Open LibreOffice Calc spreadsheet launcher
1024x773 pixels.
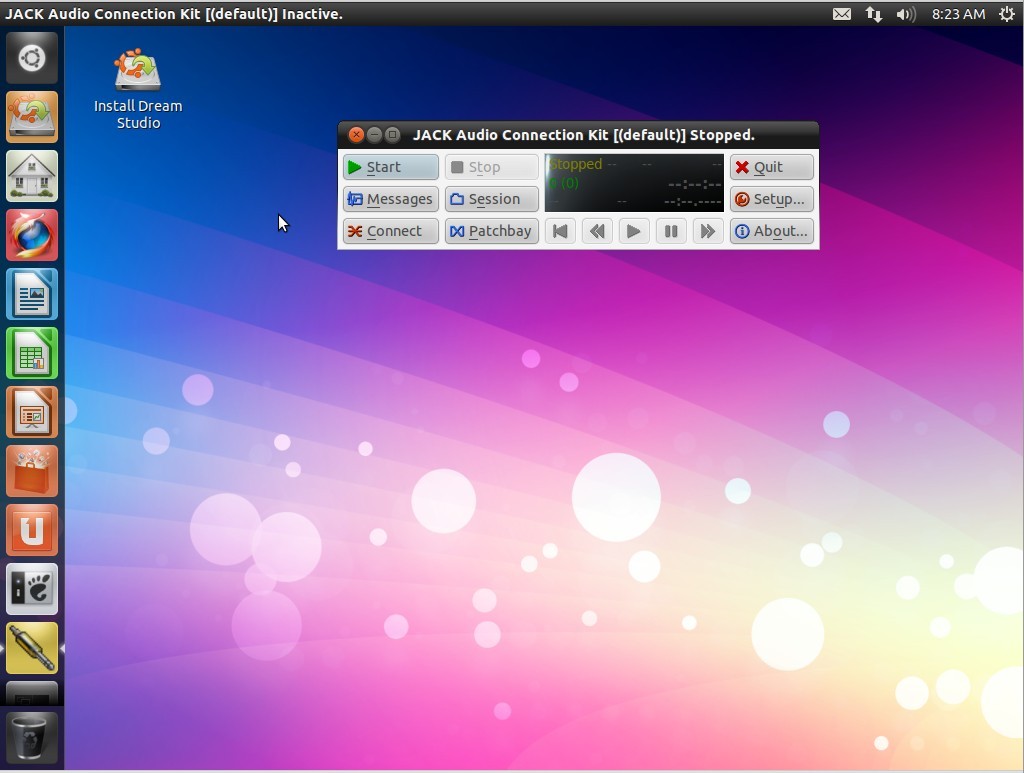click(32, 353)
